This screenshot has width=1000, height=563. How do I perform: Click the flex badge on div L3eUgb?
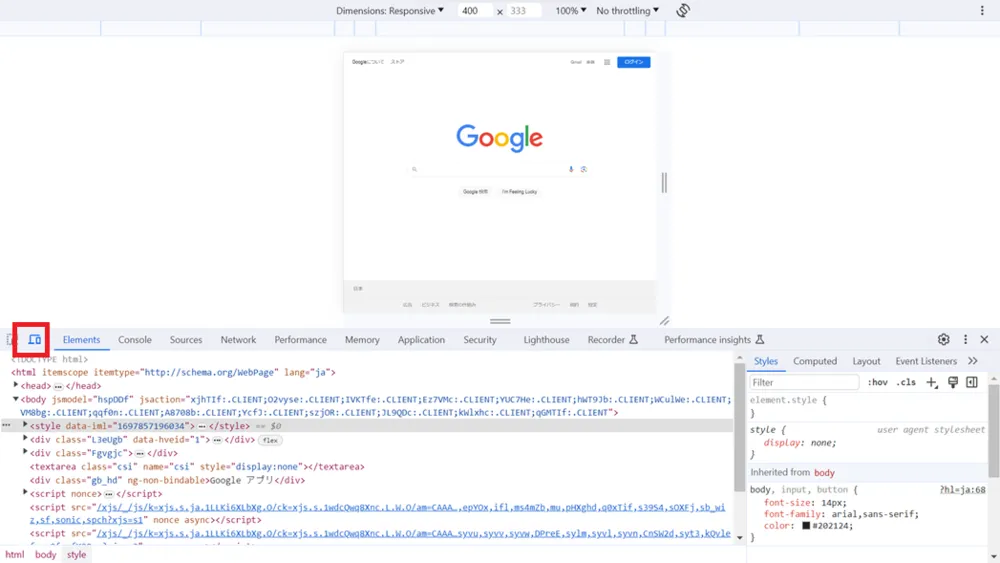pos(270,440)
